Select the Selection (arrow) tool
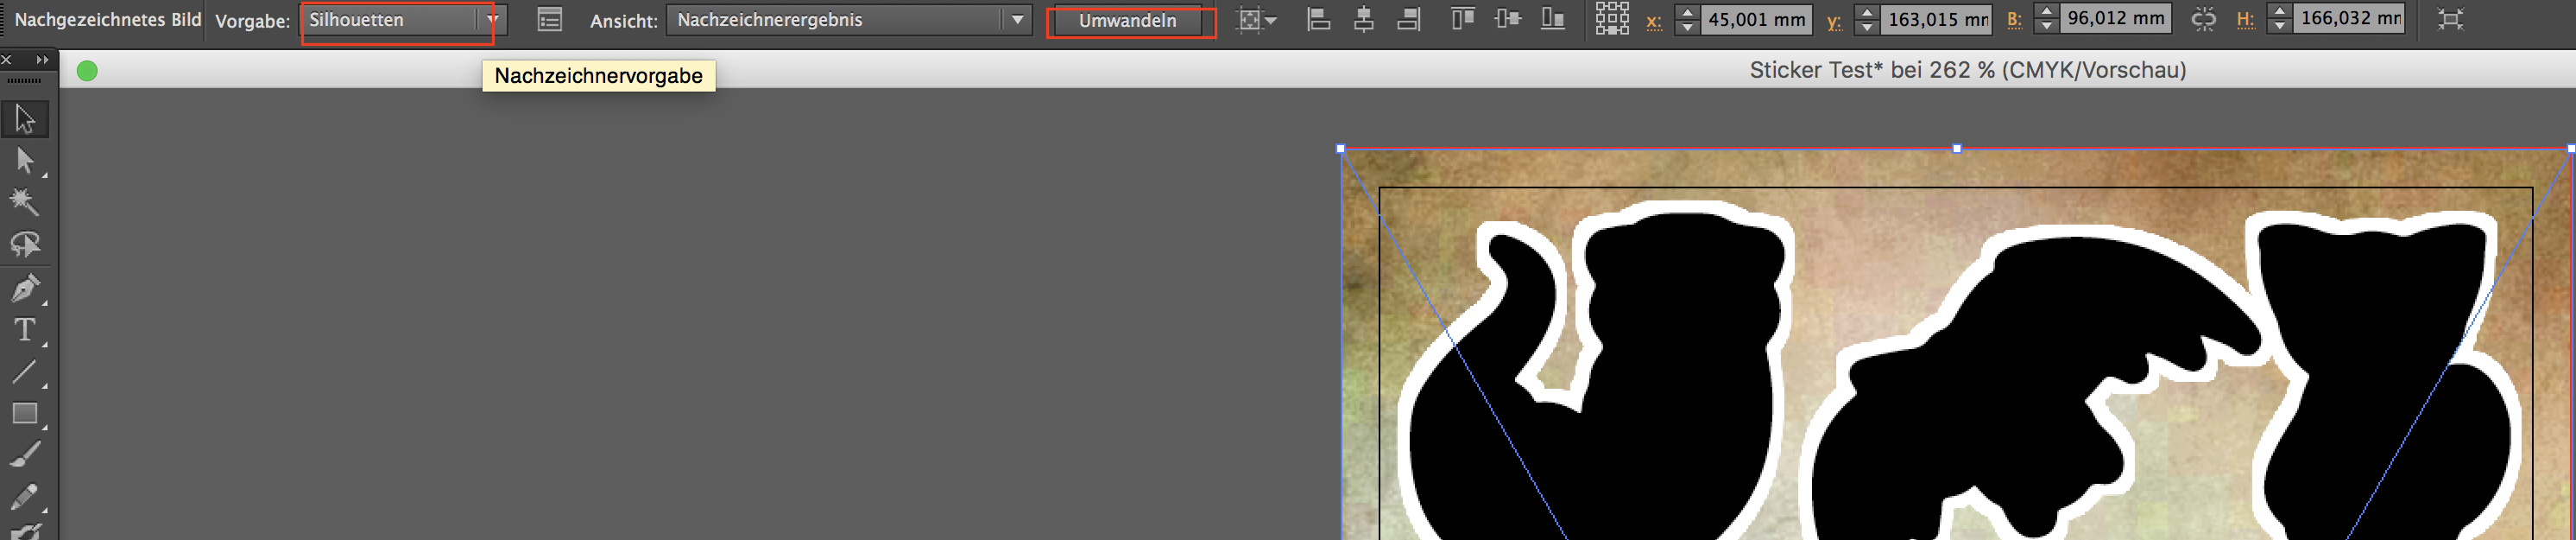Image resolution: width=2576 pixels, height=540 pixels. 25,119
